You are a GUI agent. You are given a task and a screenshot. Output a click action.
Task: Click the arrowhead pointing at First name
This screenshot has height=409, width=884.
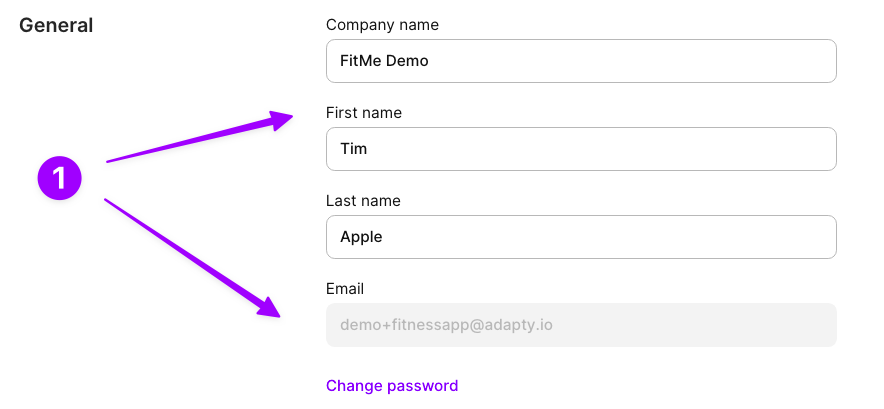tap(280, 120)
